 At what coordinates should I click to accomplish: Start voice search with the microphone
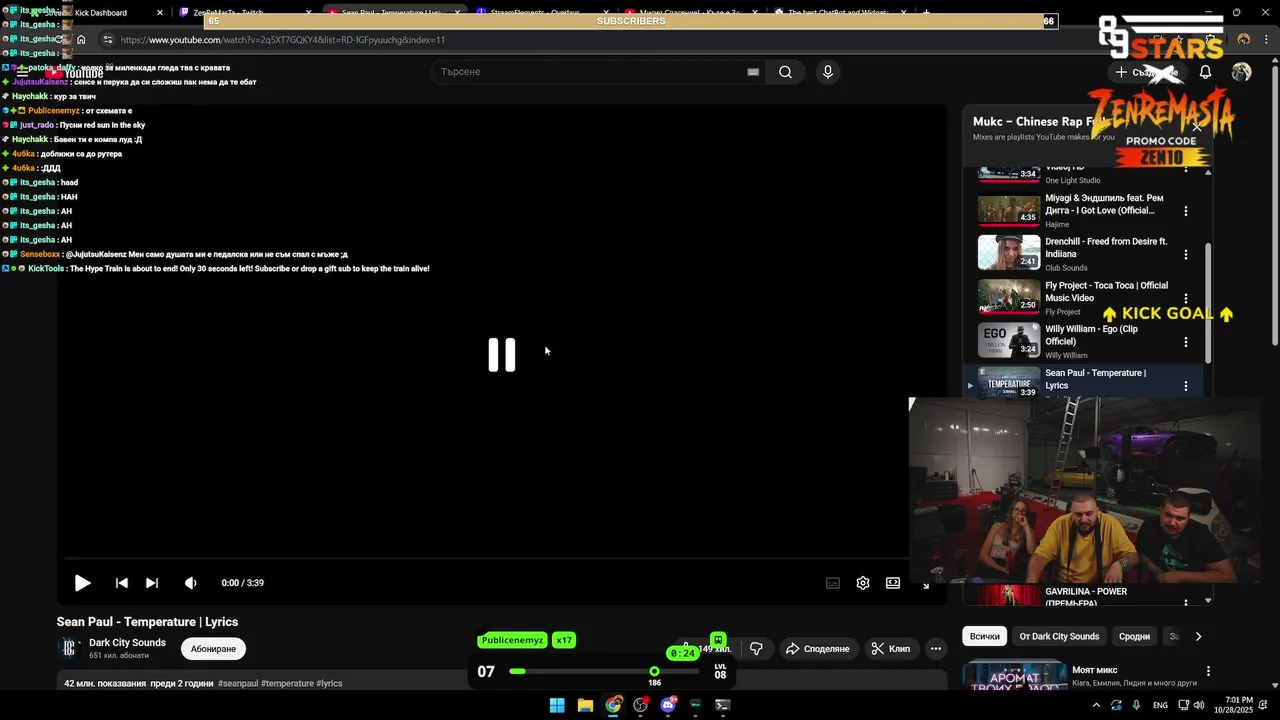point(827,72)
